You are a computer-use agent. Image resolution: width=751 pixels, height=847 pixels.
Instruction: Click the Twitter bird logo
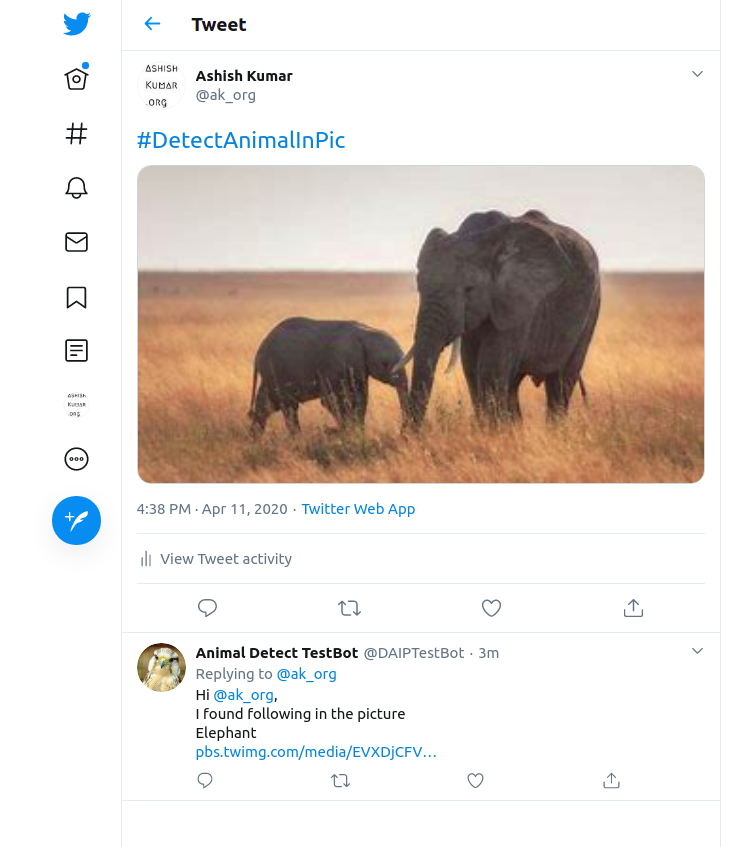tap(76, 24)
